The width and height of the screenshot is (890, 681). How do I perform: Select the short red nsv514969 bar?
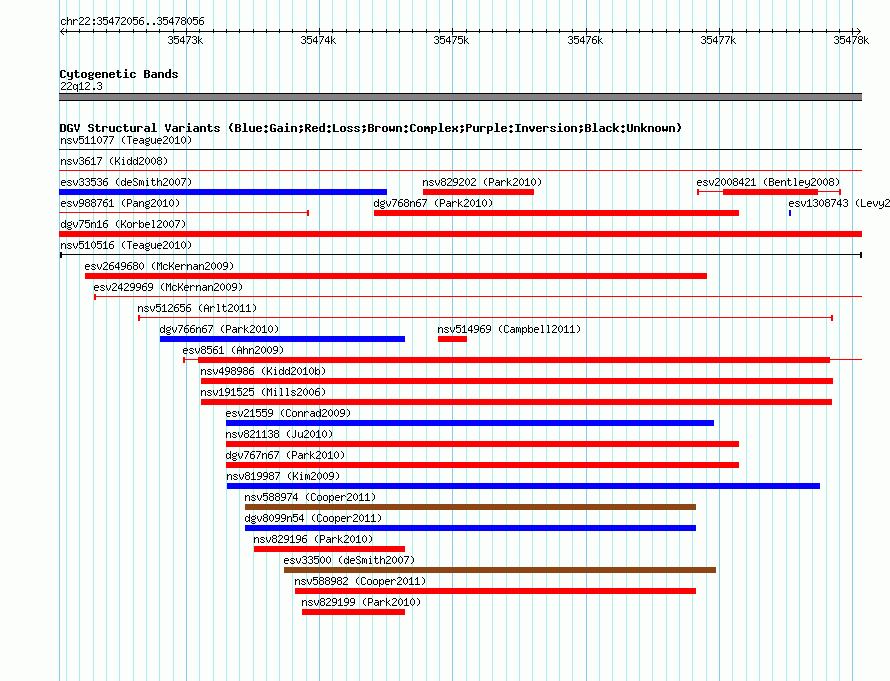coord(452,339)
